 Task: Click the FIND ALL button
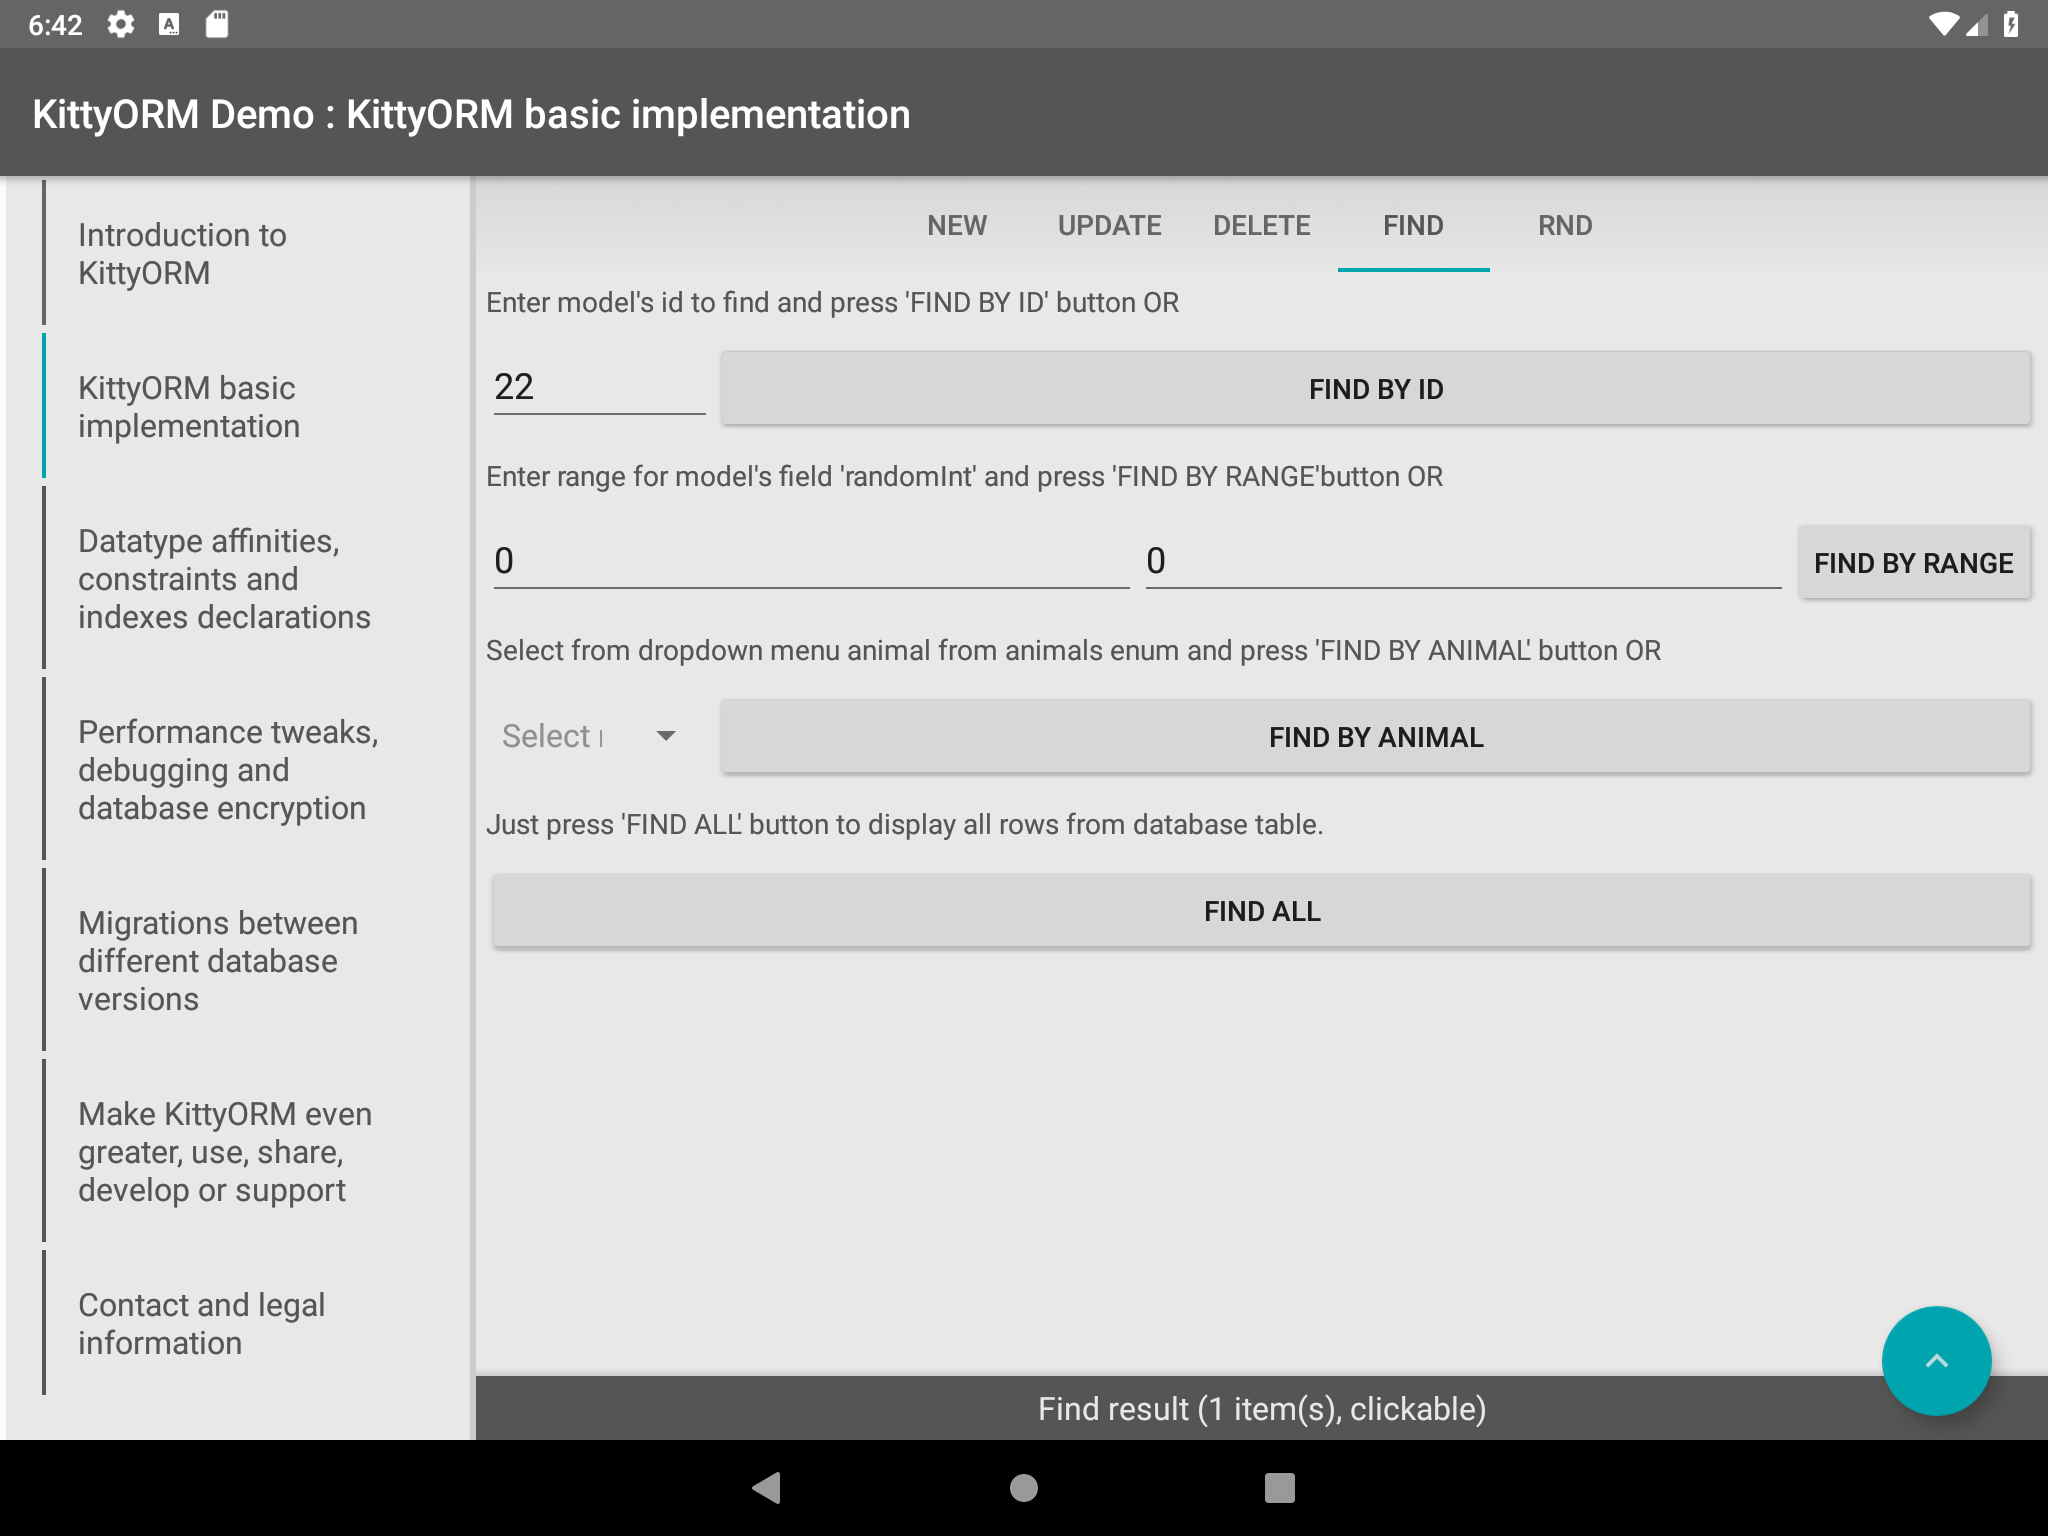tap(1262, 911)
